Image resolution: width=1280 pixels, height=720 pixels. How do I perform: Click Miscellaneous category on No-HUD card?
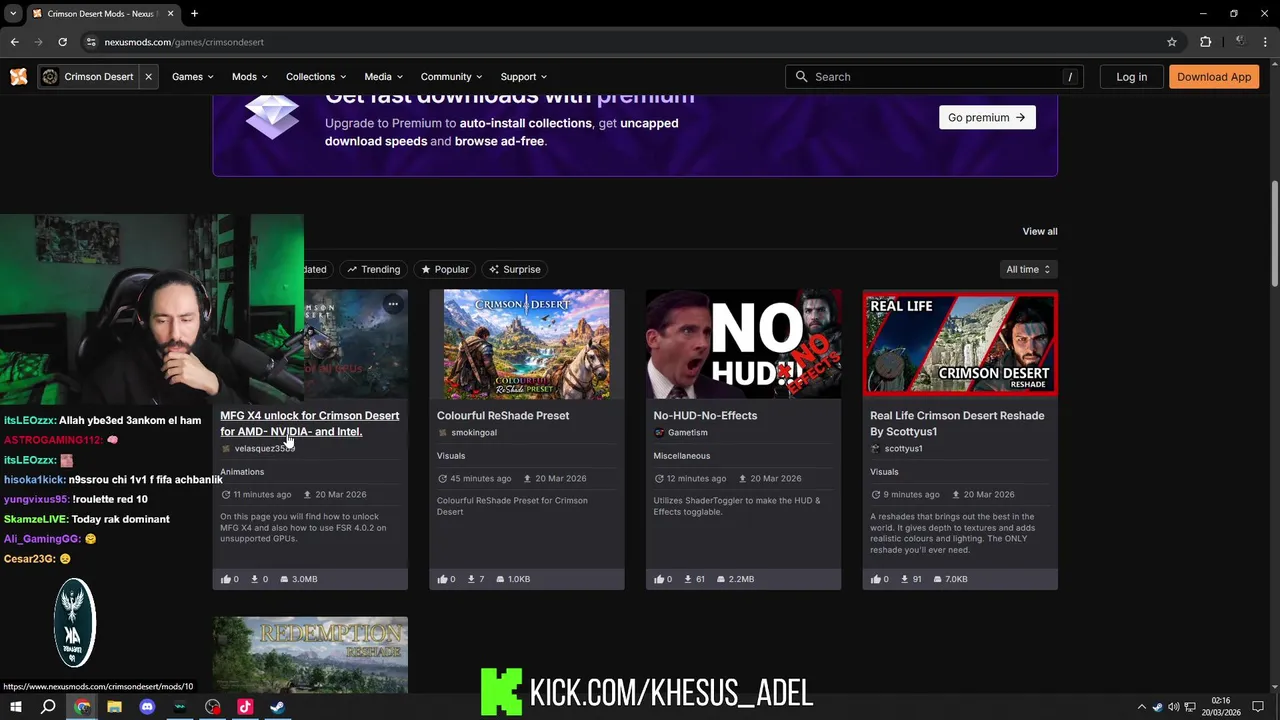681,455
